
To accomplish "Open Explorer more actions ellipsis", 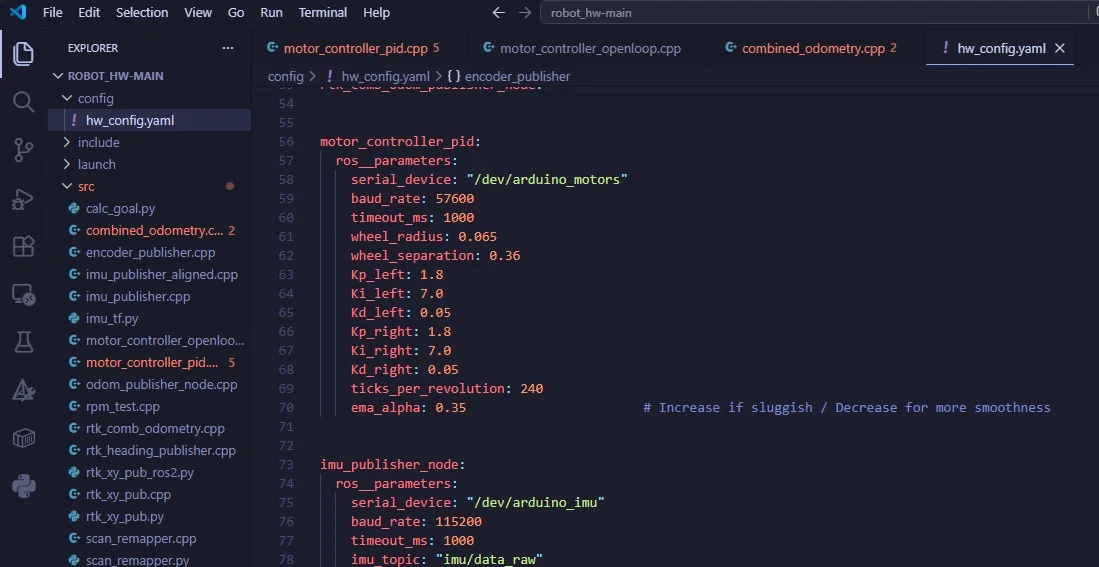I will (228, 48).
